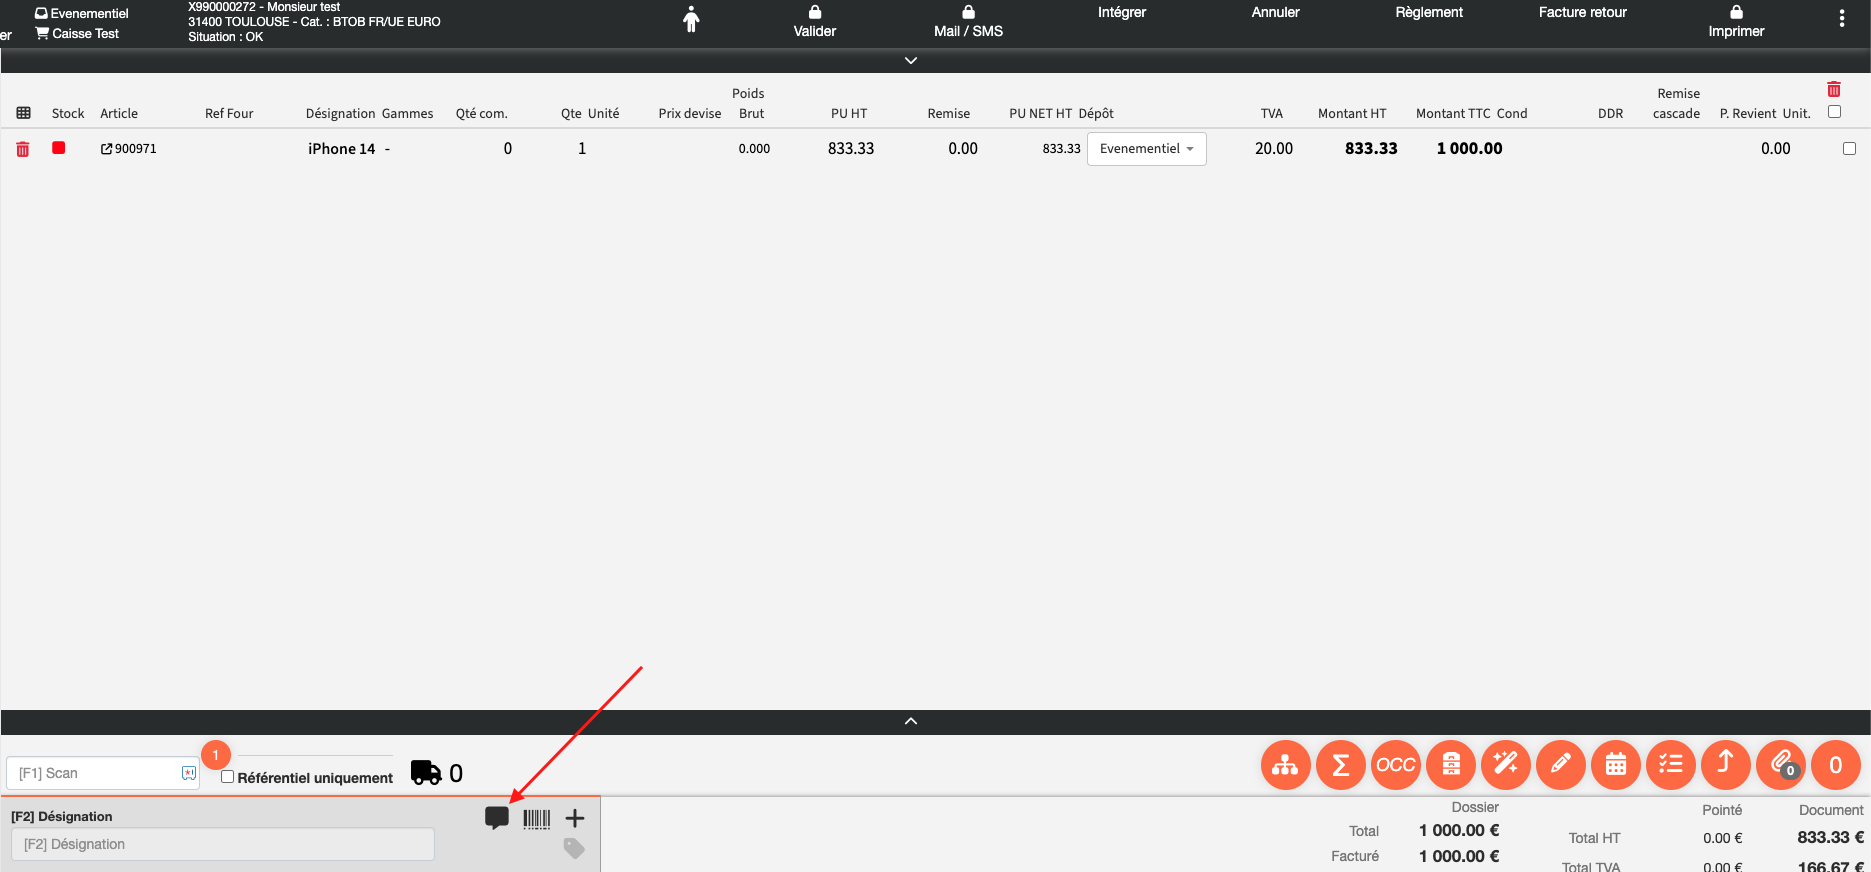Click the orange sigma totals button
This screenshot has width=1871, height=872.
[1340, 765]
